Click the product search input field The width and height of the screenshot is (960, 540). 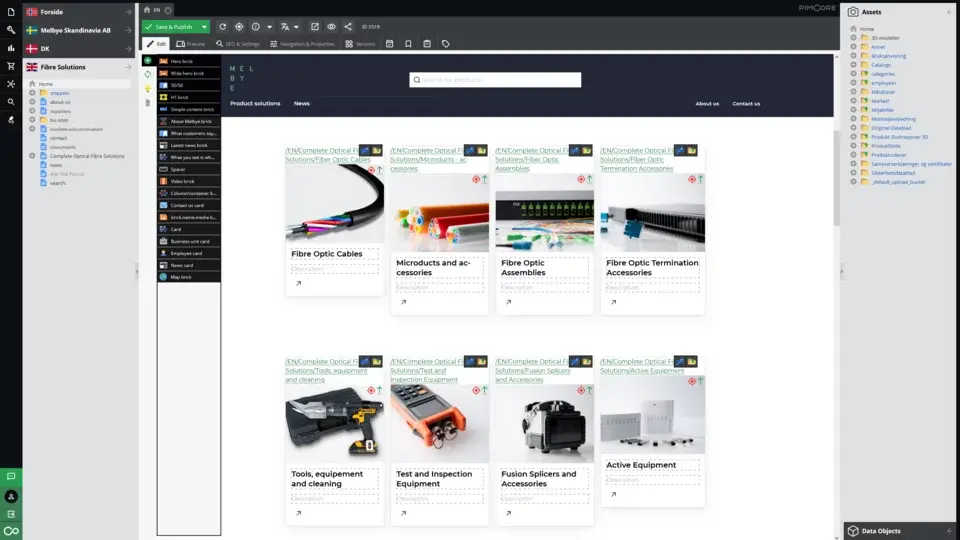coord(495,80)
